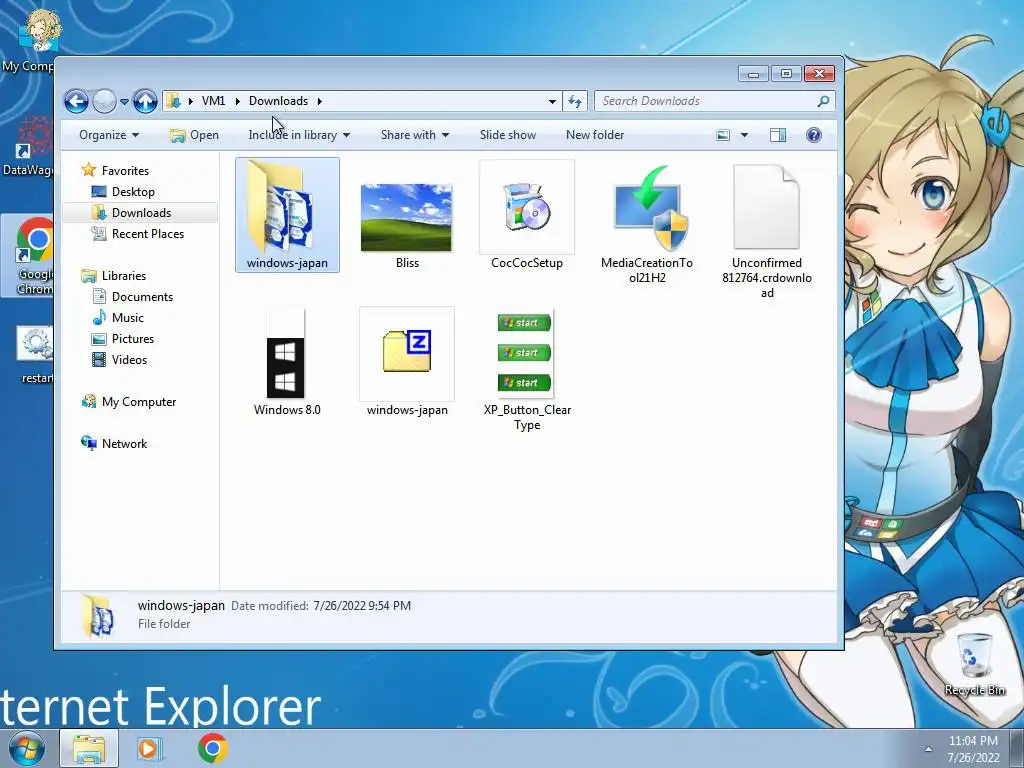Click Windows Explorer taskbar button
Image resolution: width=1024 pixels, height=768 pixels.
(x=89, y=748)
